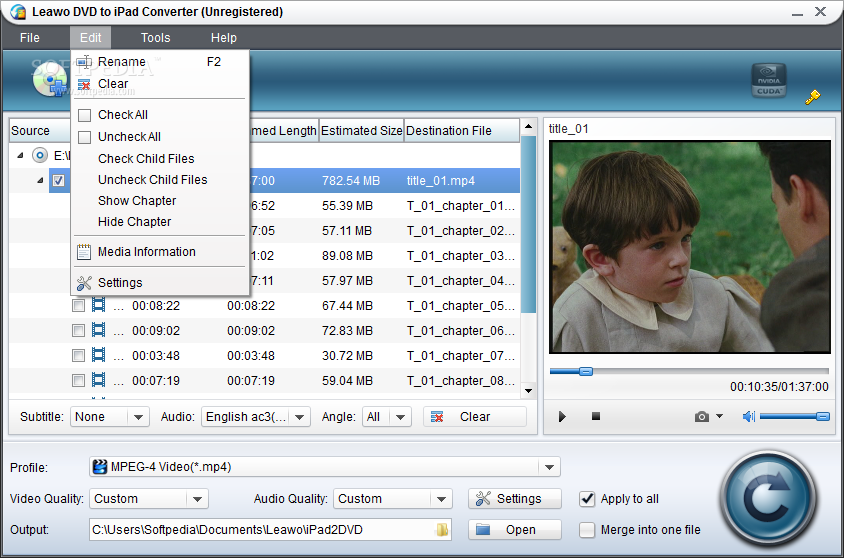Open the Subtitle dropdown
This screenshot has height=558, width=844.
point(109,416)
